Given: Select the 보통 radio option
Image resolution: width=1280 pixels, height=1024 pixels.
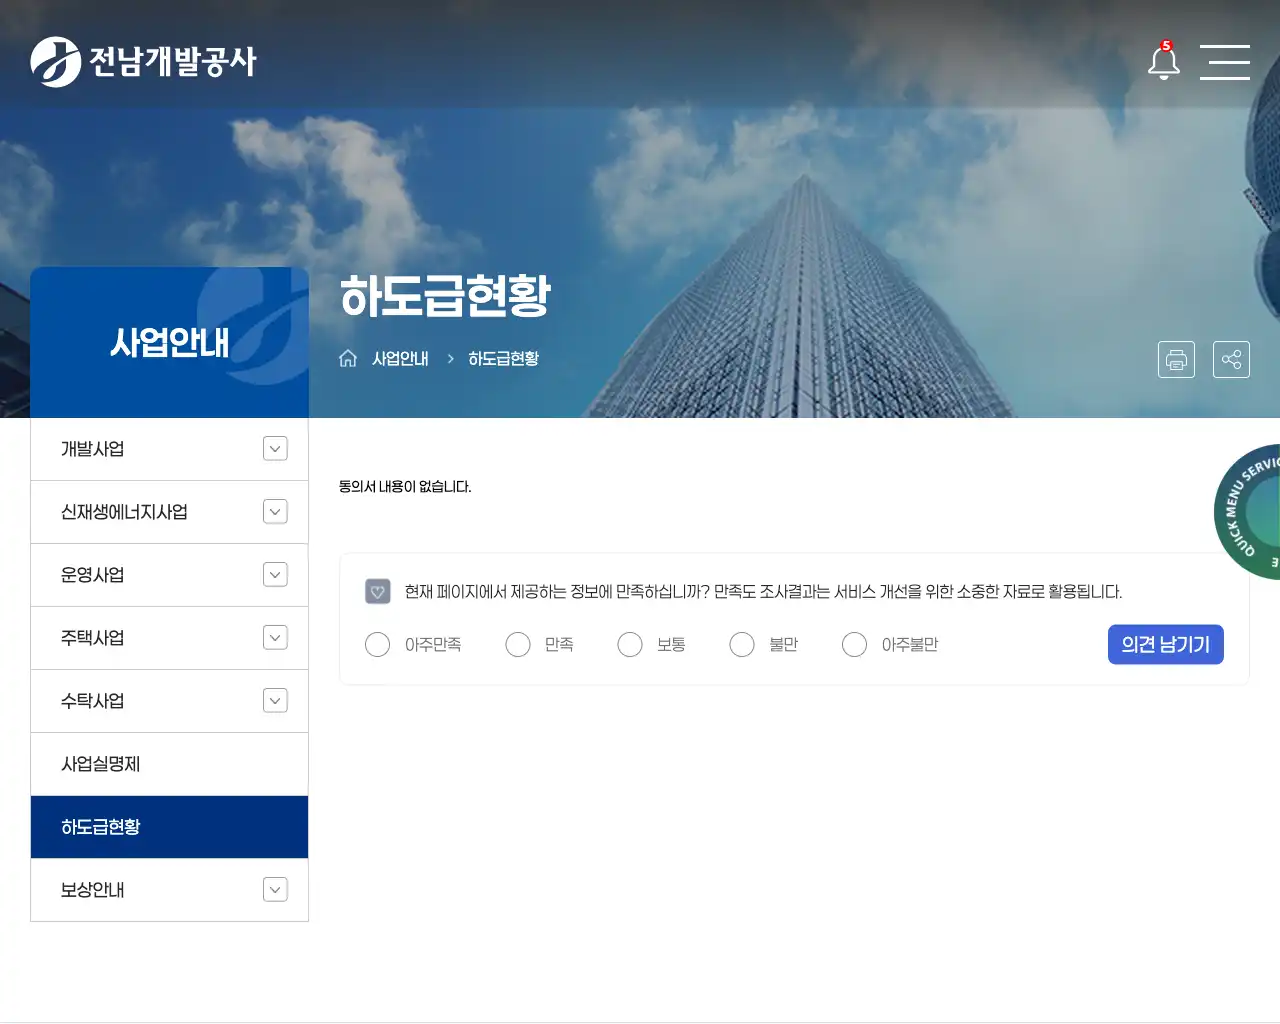Looking at the screenshot, I should [630, 645].
